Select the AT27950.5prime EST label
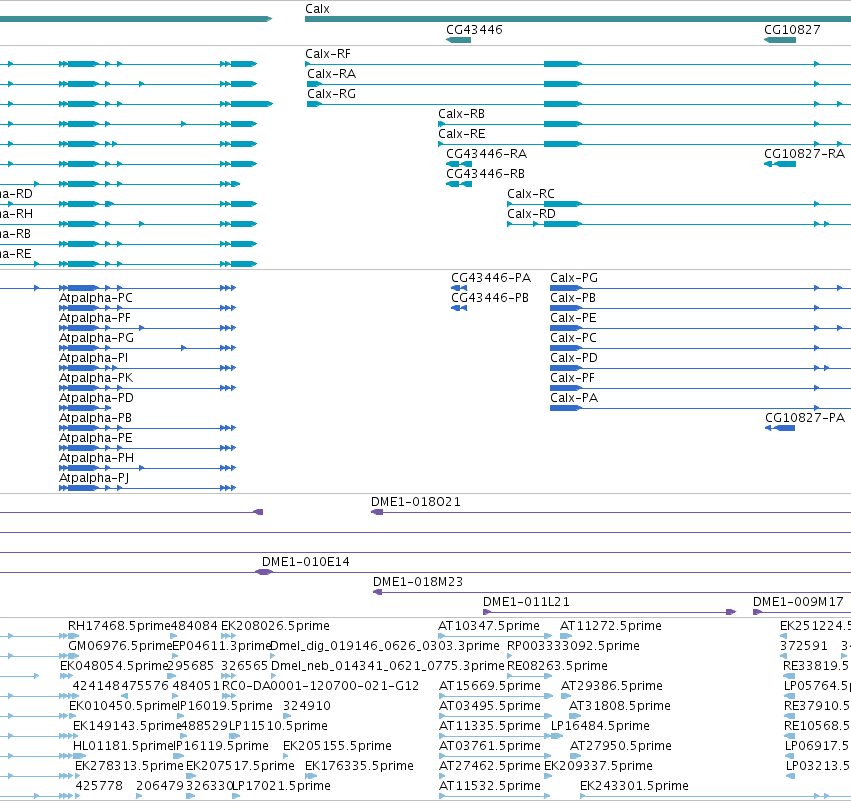851x801 pixels. pyautogui.click(x=621, y=747)
